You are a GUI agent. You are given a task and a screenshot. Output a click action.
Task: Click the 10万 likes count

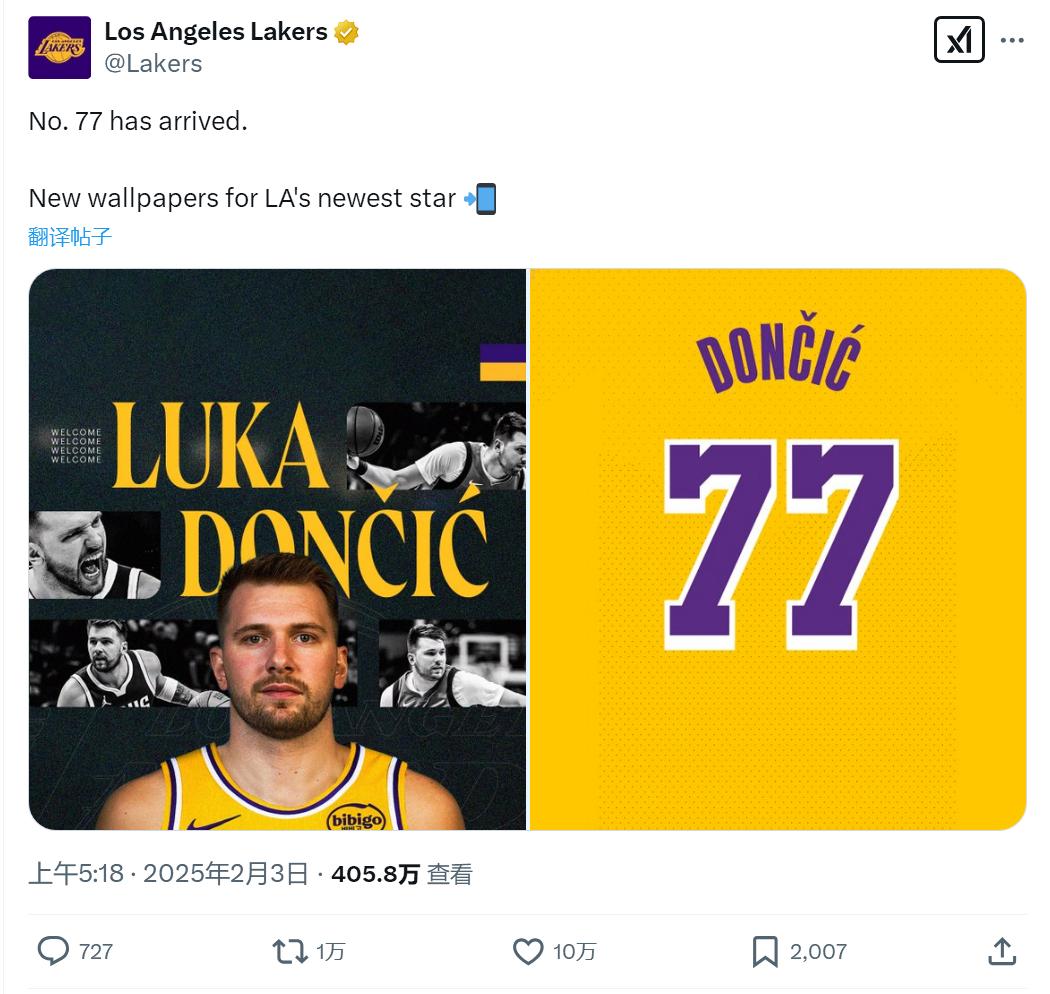point(574,951)
